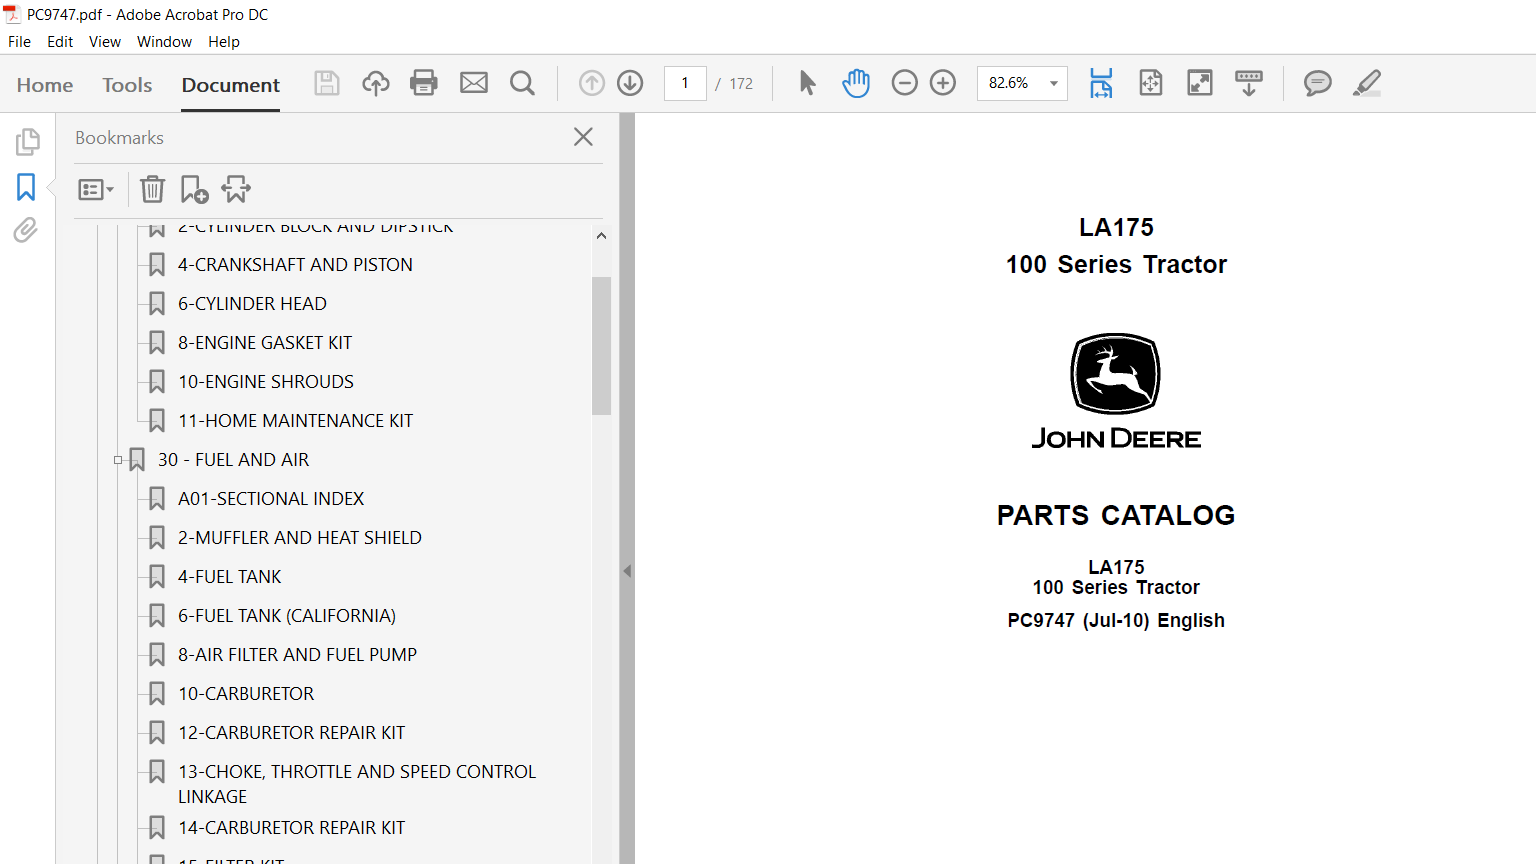Select the Document tab
Screen dimensions: 1536x864
coord(231,85)
